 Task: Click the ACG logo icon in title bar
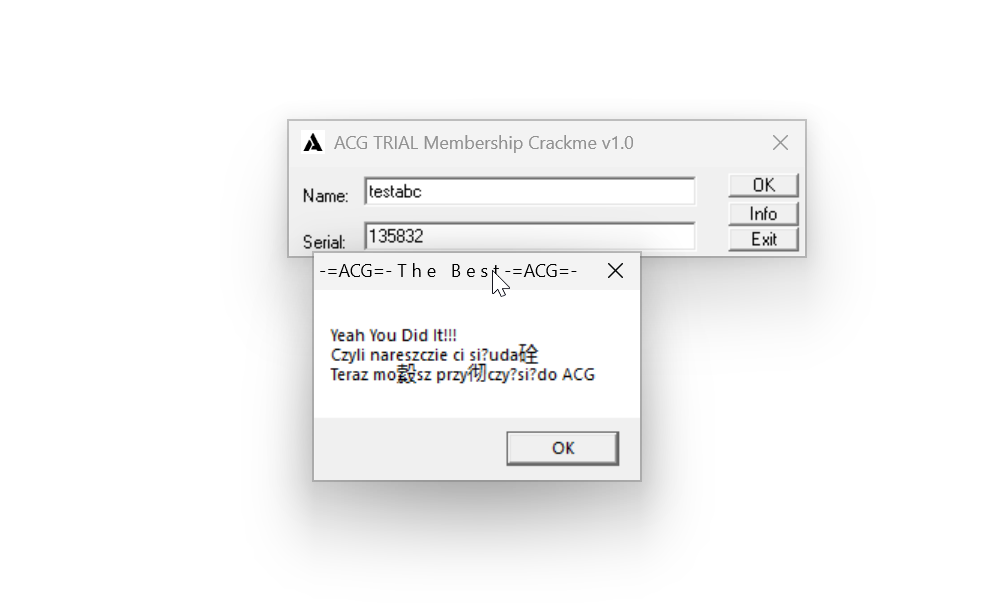pyautogui.click(x=313, y=143)
